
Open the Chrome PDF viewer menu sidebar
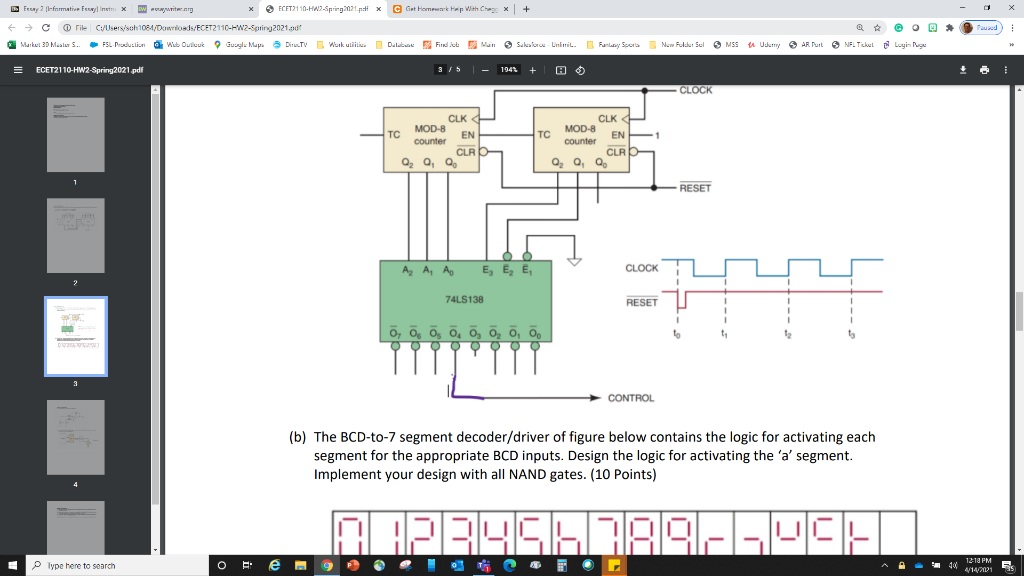16,70
